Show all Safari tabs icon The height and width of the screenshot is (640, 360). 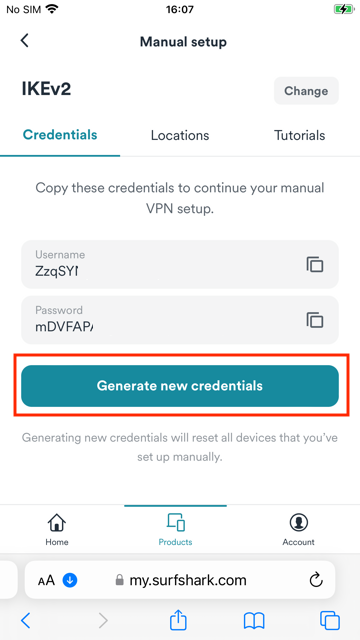coord(330,621)
